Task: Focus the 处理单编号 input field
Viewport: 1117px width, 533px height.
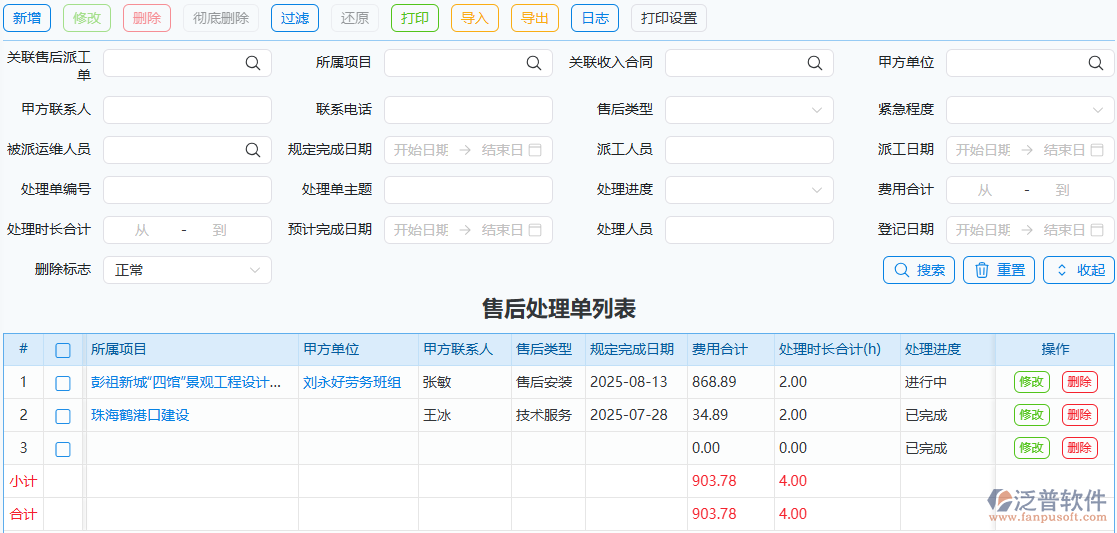Action: [187, 190]
